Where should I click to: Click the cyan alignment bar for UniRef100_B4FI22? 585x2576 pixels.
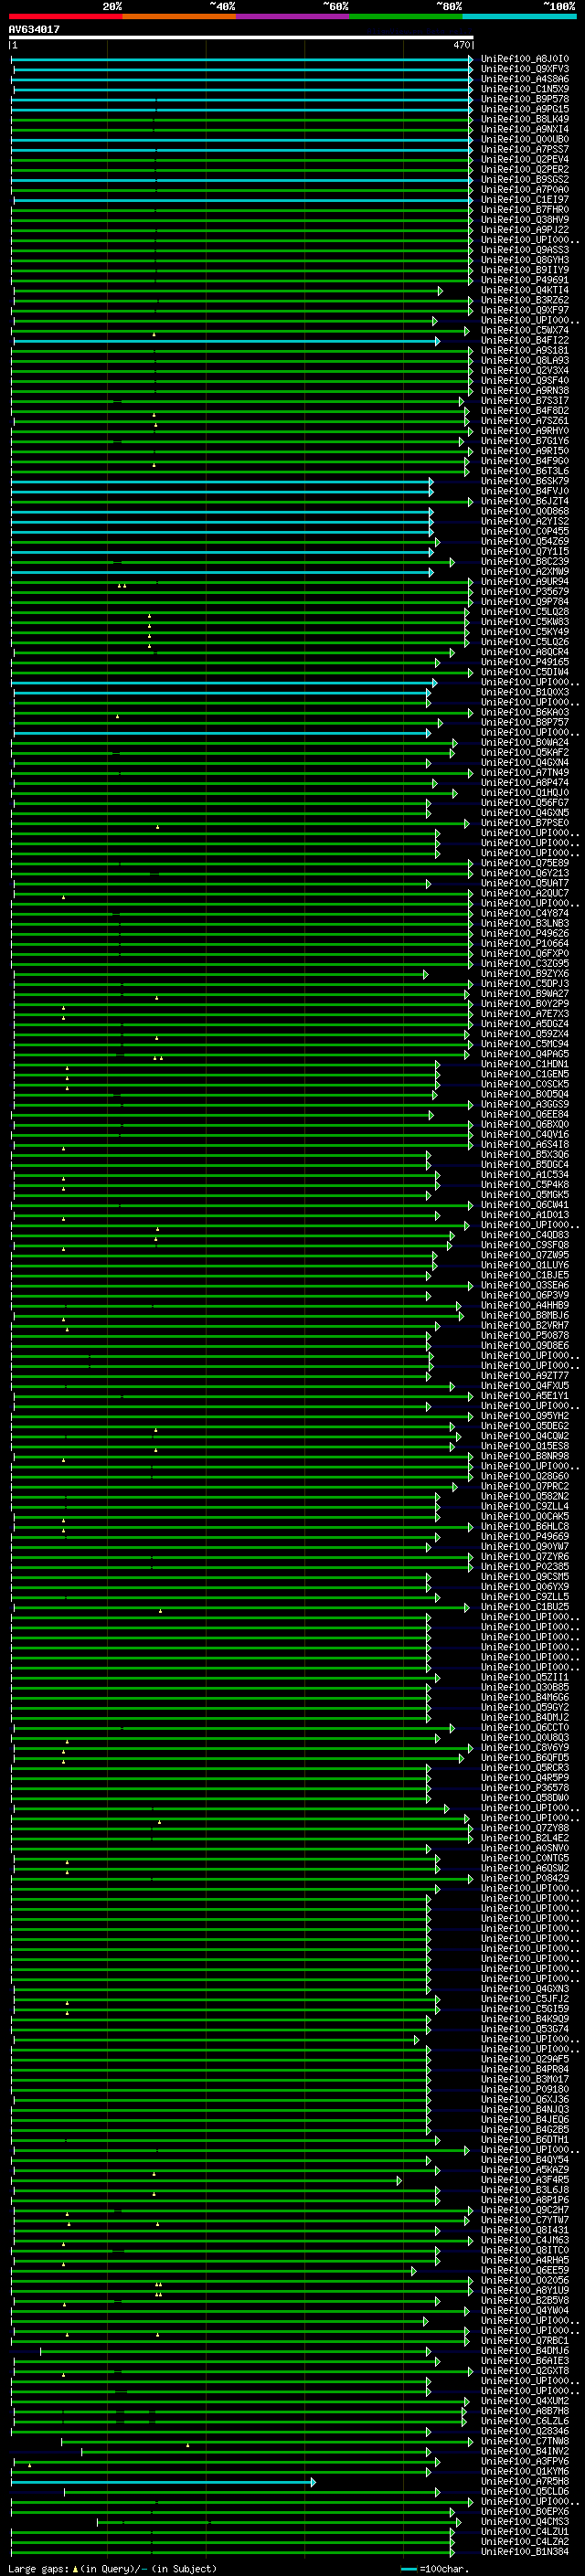click(x=226, y=341)
